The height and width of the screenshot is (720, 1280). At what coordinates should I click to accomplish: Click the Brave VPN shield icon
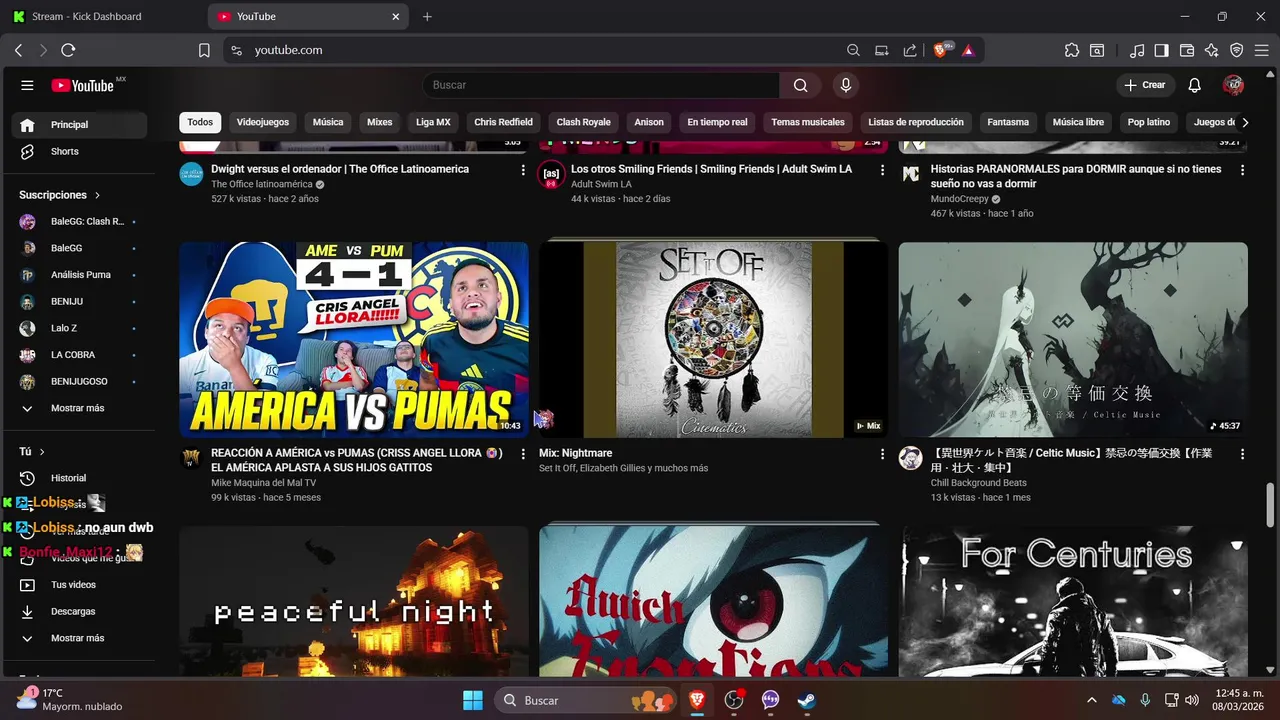point(1236,50)
